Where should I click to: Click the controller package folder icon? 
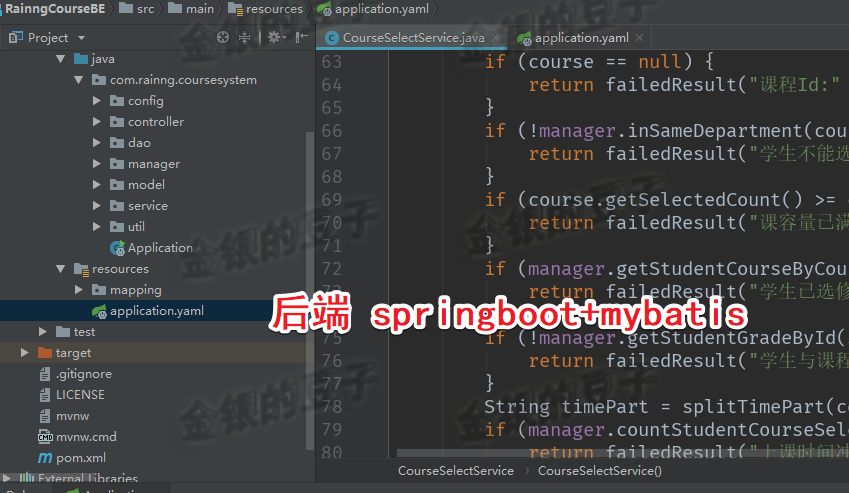pos(117,122)
